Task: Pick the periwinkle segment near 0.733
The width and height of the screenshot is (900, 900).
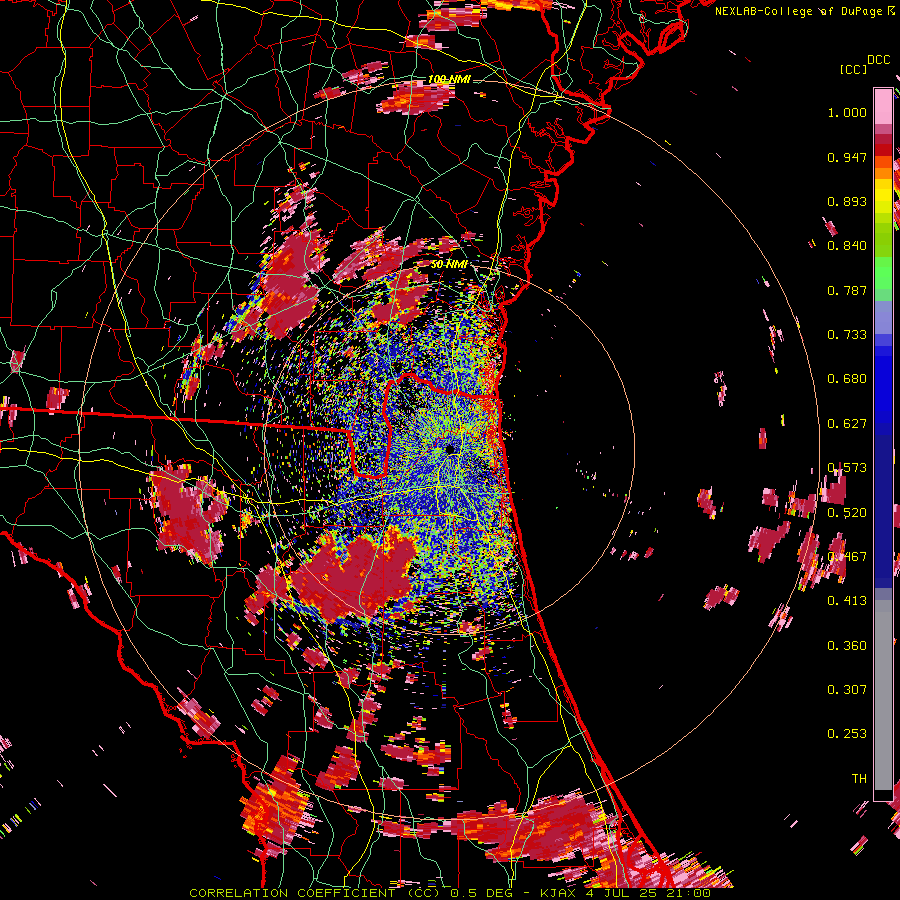Action: (x=883, y=318)
